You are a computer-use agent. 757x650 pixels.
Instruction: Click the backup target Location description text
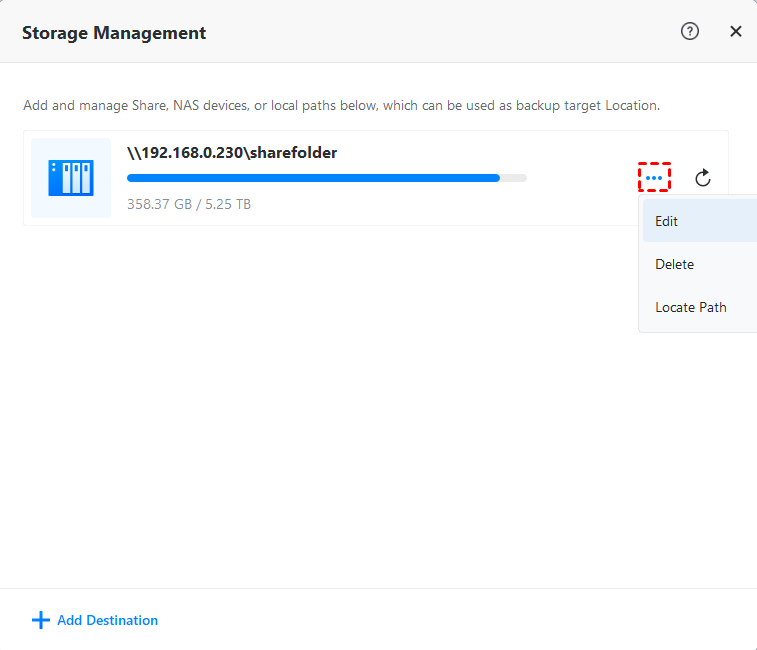click(x=341, y=105)
